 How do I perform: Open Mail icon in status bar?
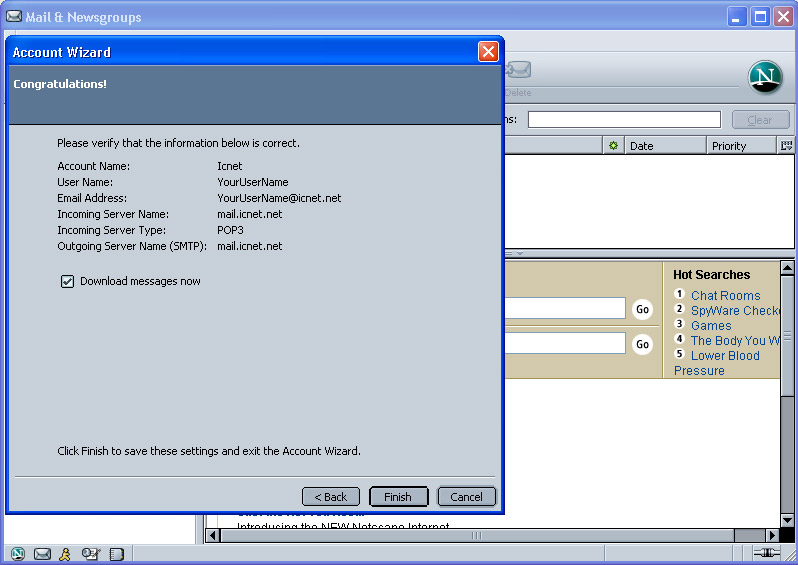click(42, 554)
